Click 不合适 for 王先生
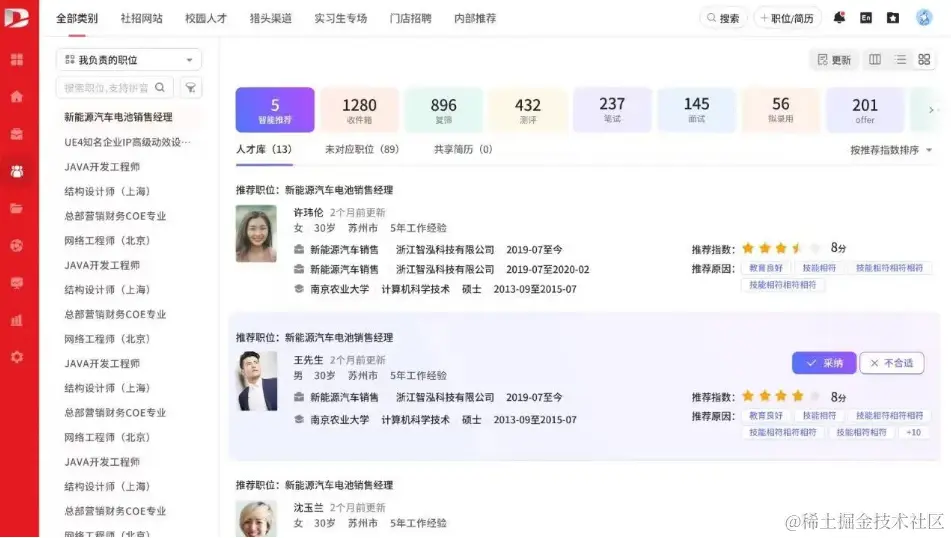The height and width of the screenshot is (538, 951). 892,363
